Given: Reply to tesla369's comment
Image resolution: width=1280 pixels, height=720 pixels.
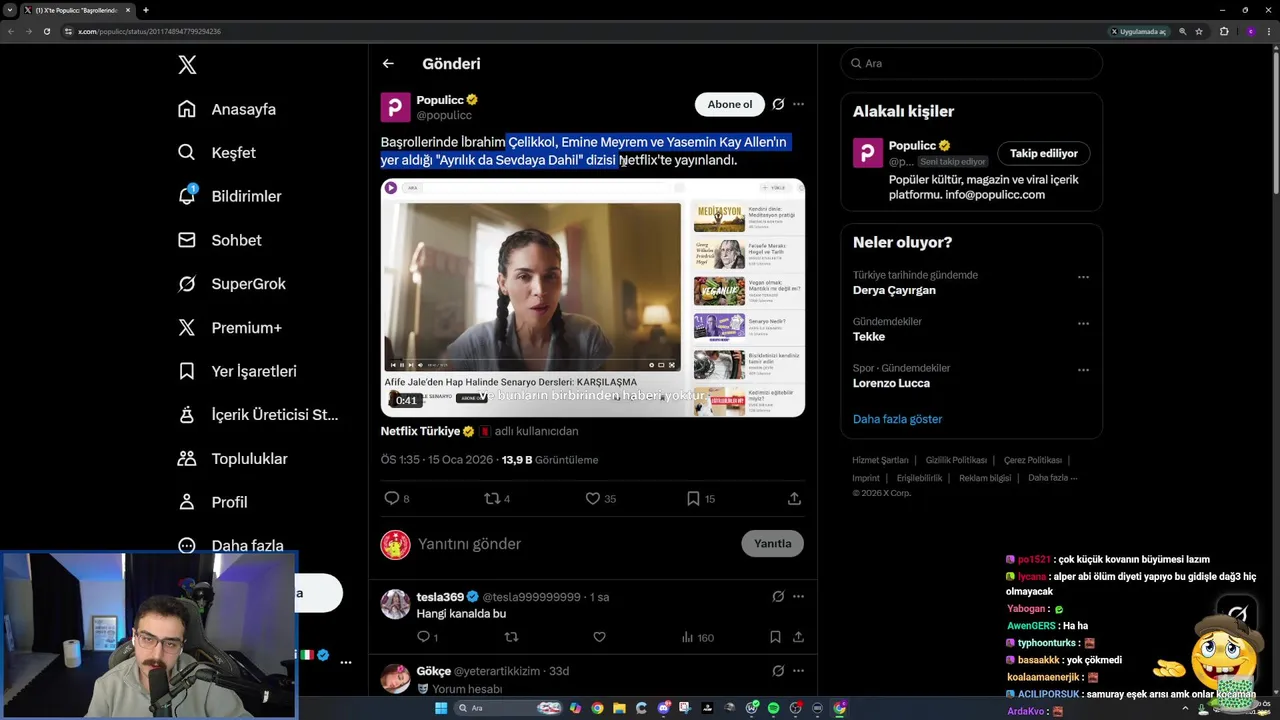Looking at the screenshot, I should [427, 637].
